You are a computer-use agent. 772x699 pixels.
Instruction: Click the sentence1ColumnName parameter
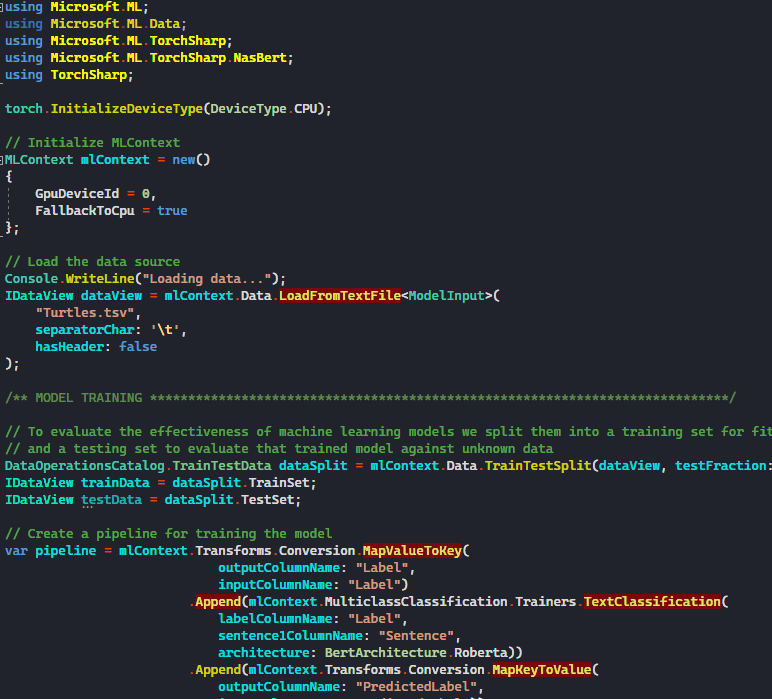290,636
